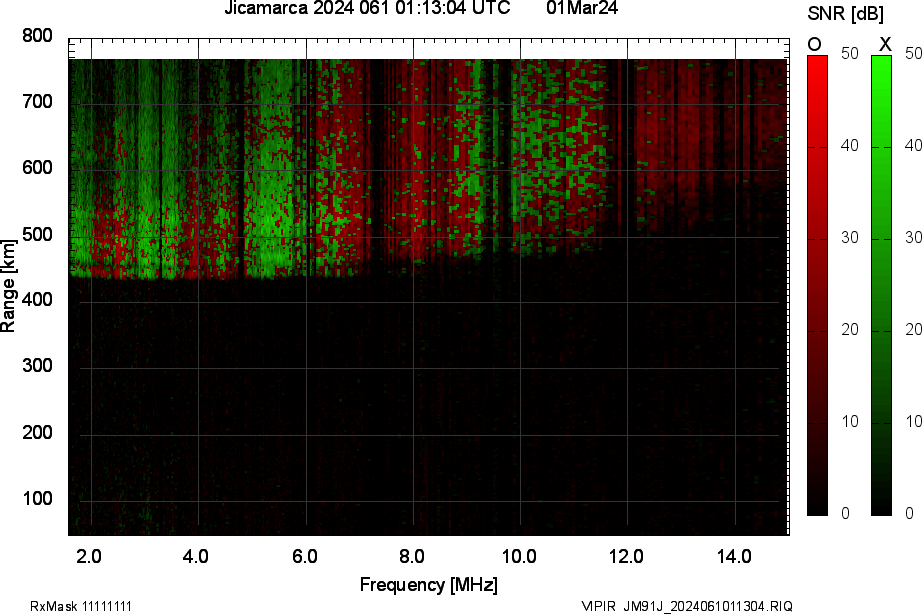Select the "RxMask 11111111" text
This screenshot has width=922, height=614.
(82, 606)
